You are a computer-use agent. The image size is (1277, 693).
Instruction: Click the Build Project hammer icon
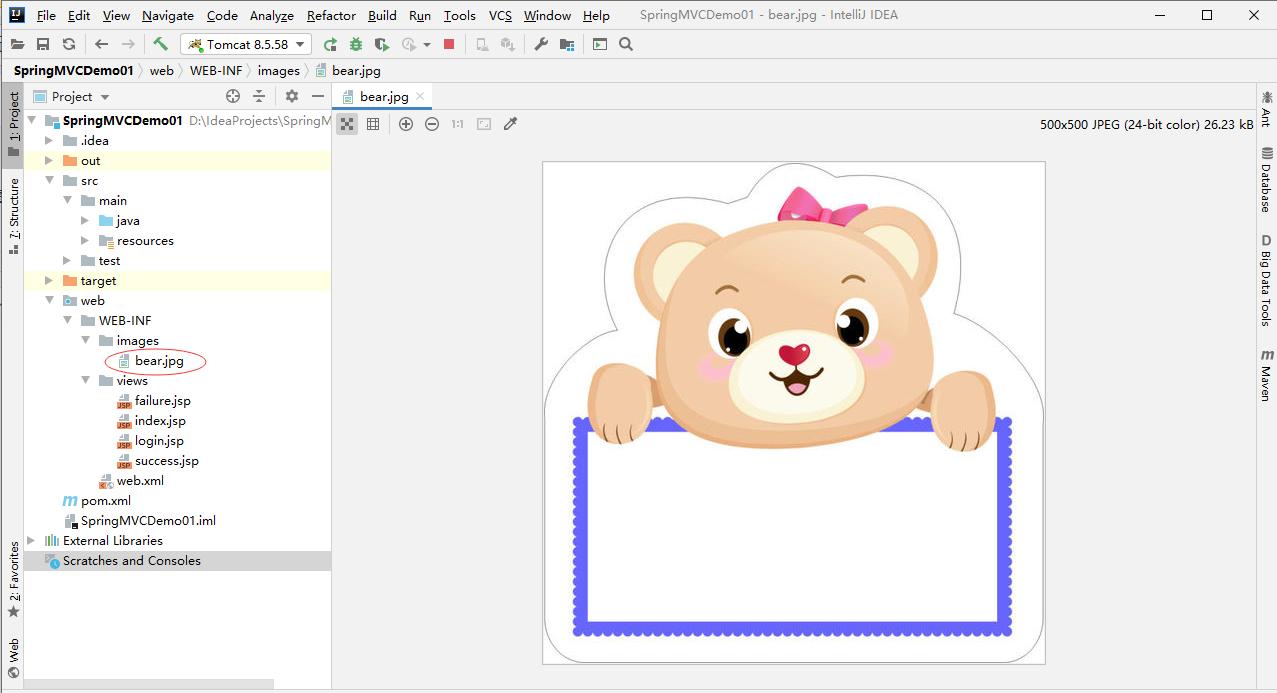[160, 44]
